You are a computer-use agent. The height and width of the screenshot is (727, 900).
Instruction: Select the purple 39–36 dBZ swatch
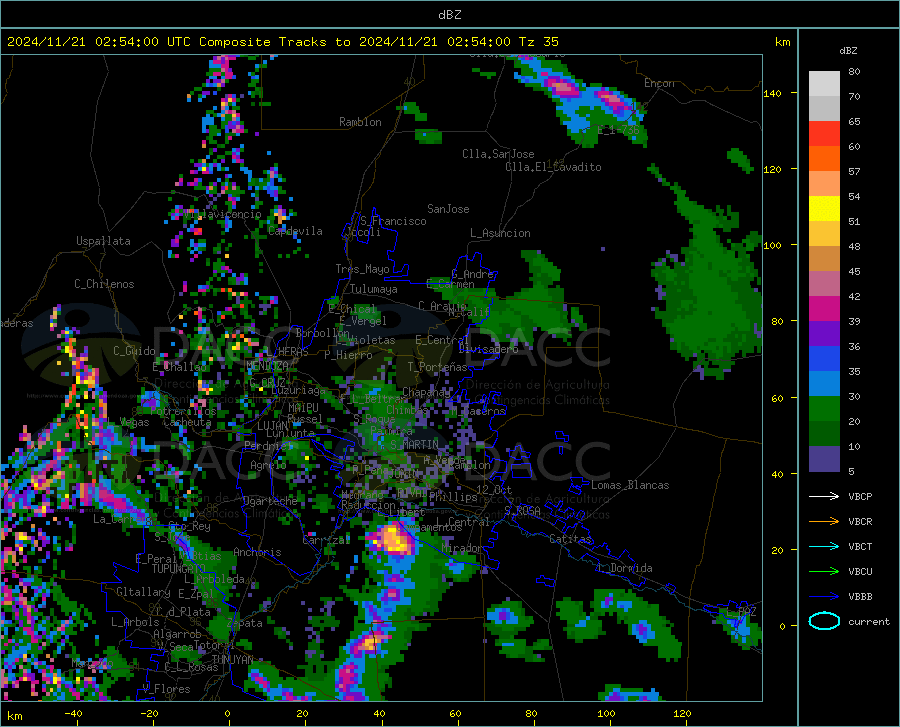click(824, 334)
